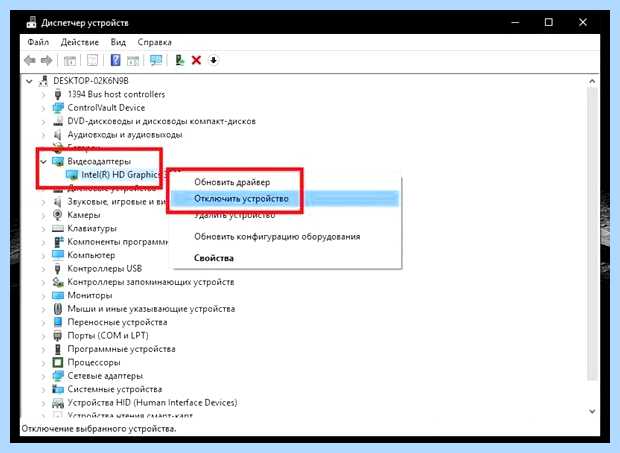Open the Файл menu

click(x=38, y=42)
